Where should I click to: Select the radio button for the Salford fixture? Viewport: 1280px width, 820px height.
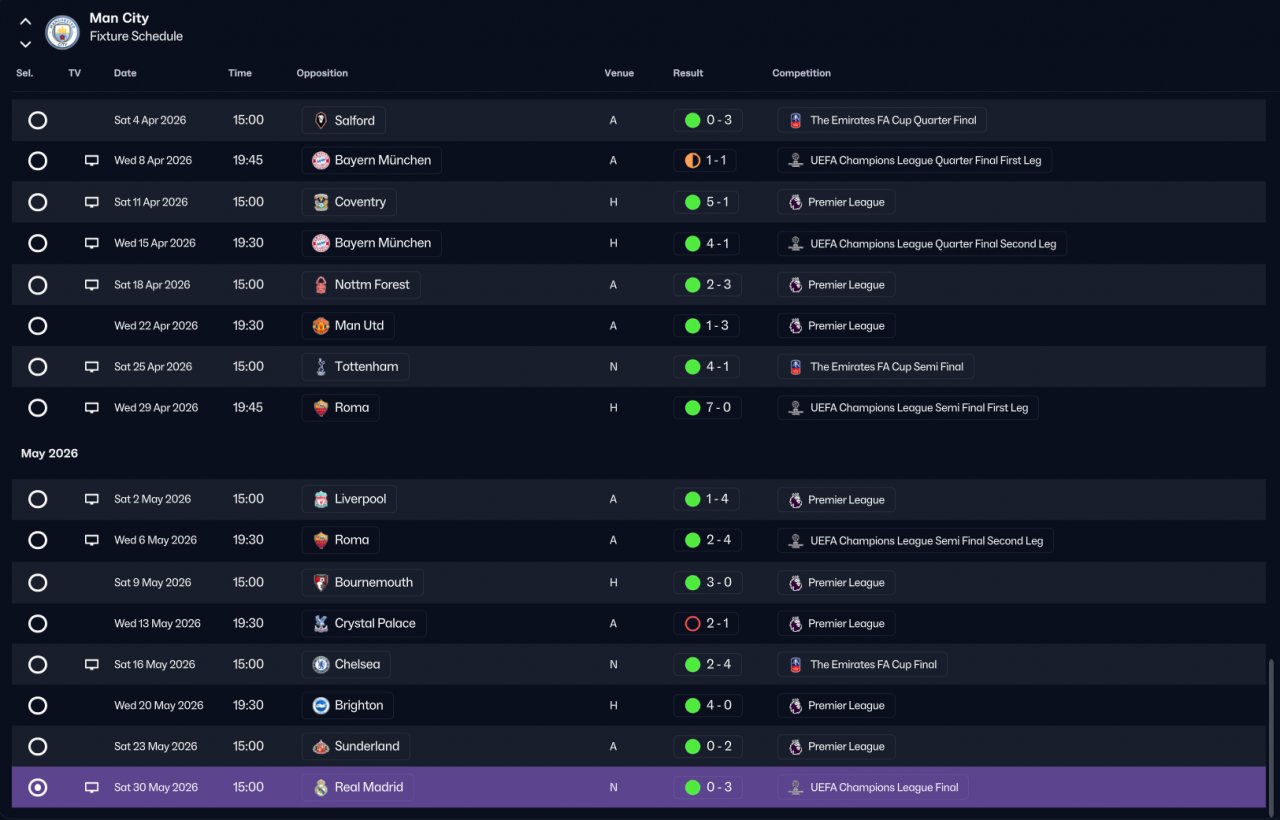pyautogui.click(x=38, y=120)
